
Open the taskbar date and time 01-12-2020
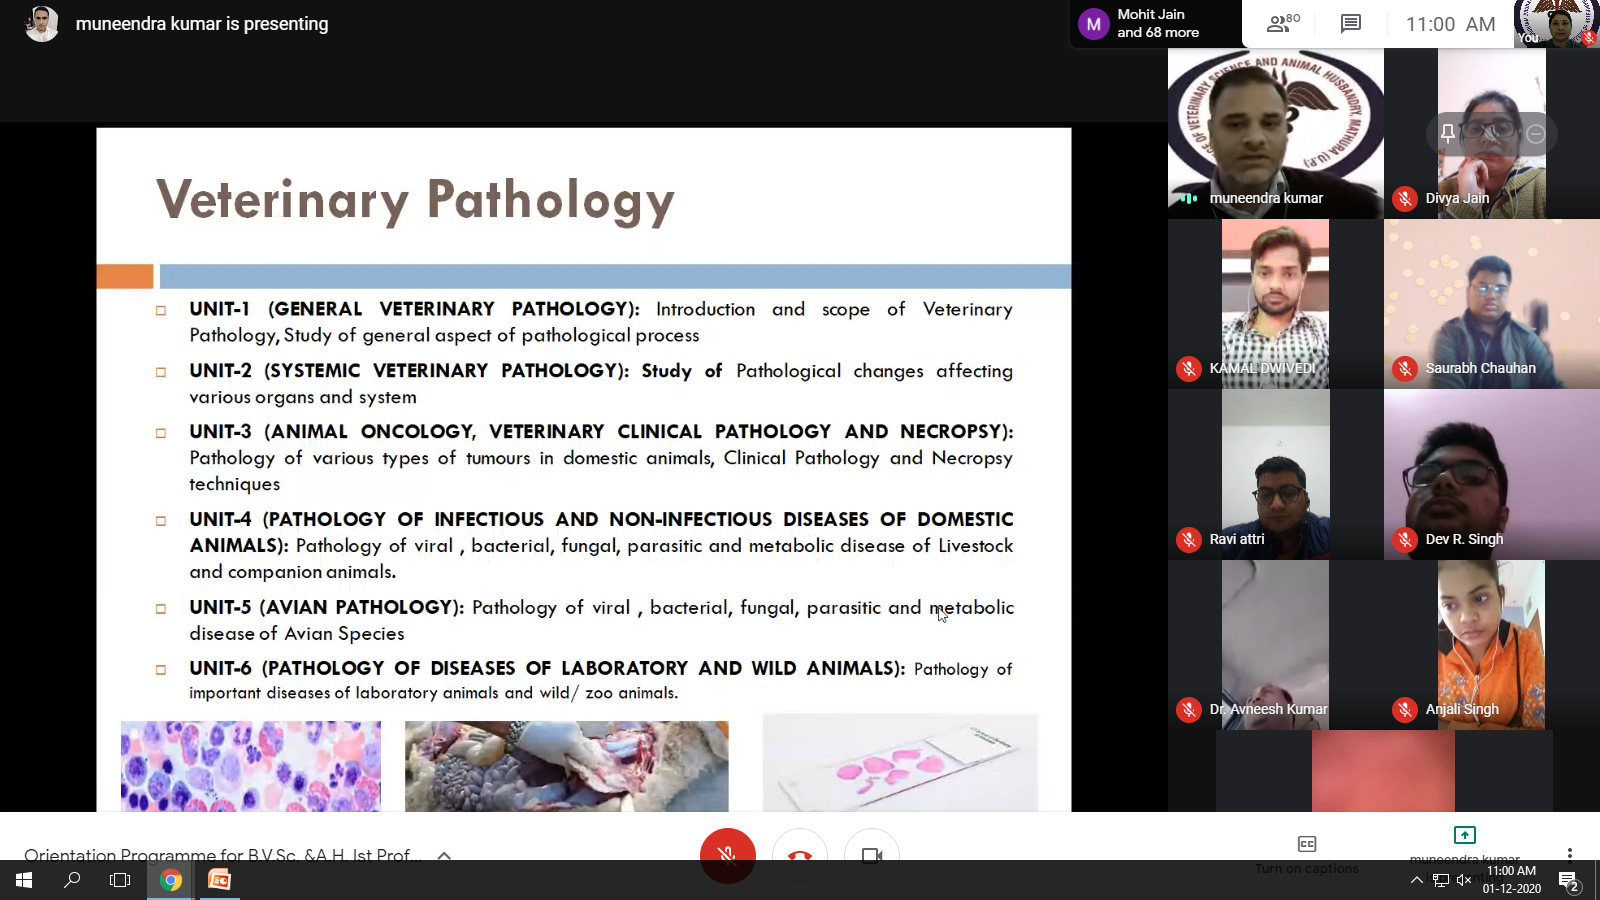(1512, 880)
